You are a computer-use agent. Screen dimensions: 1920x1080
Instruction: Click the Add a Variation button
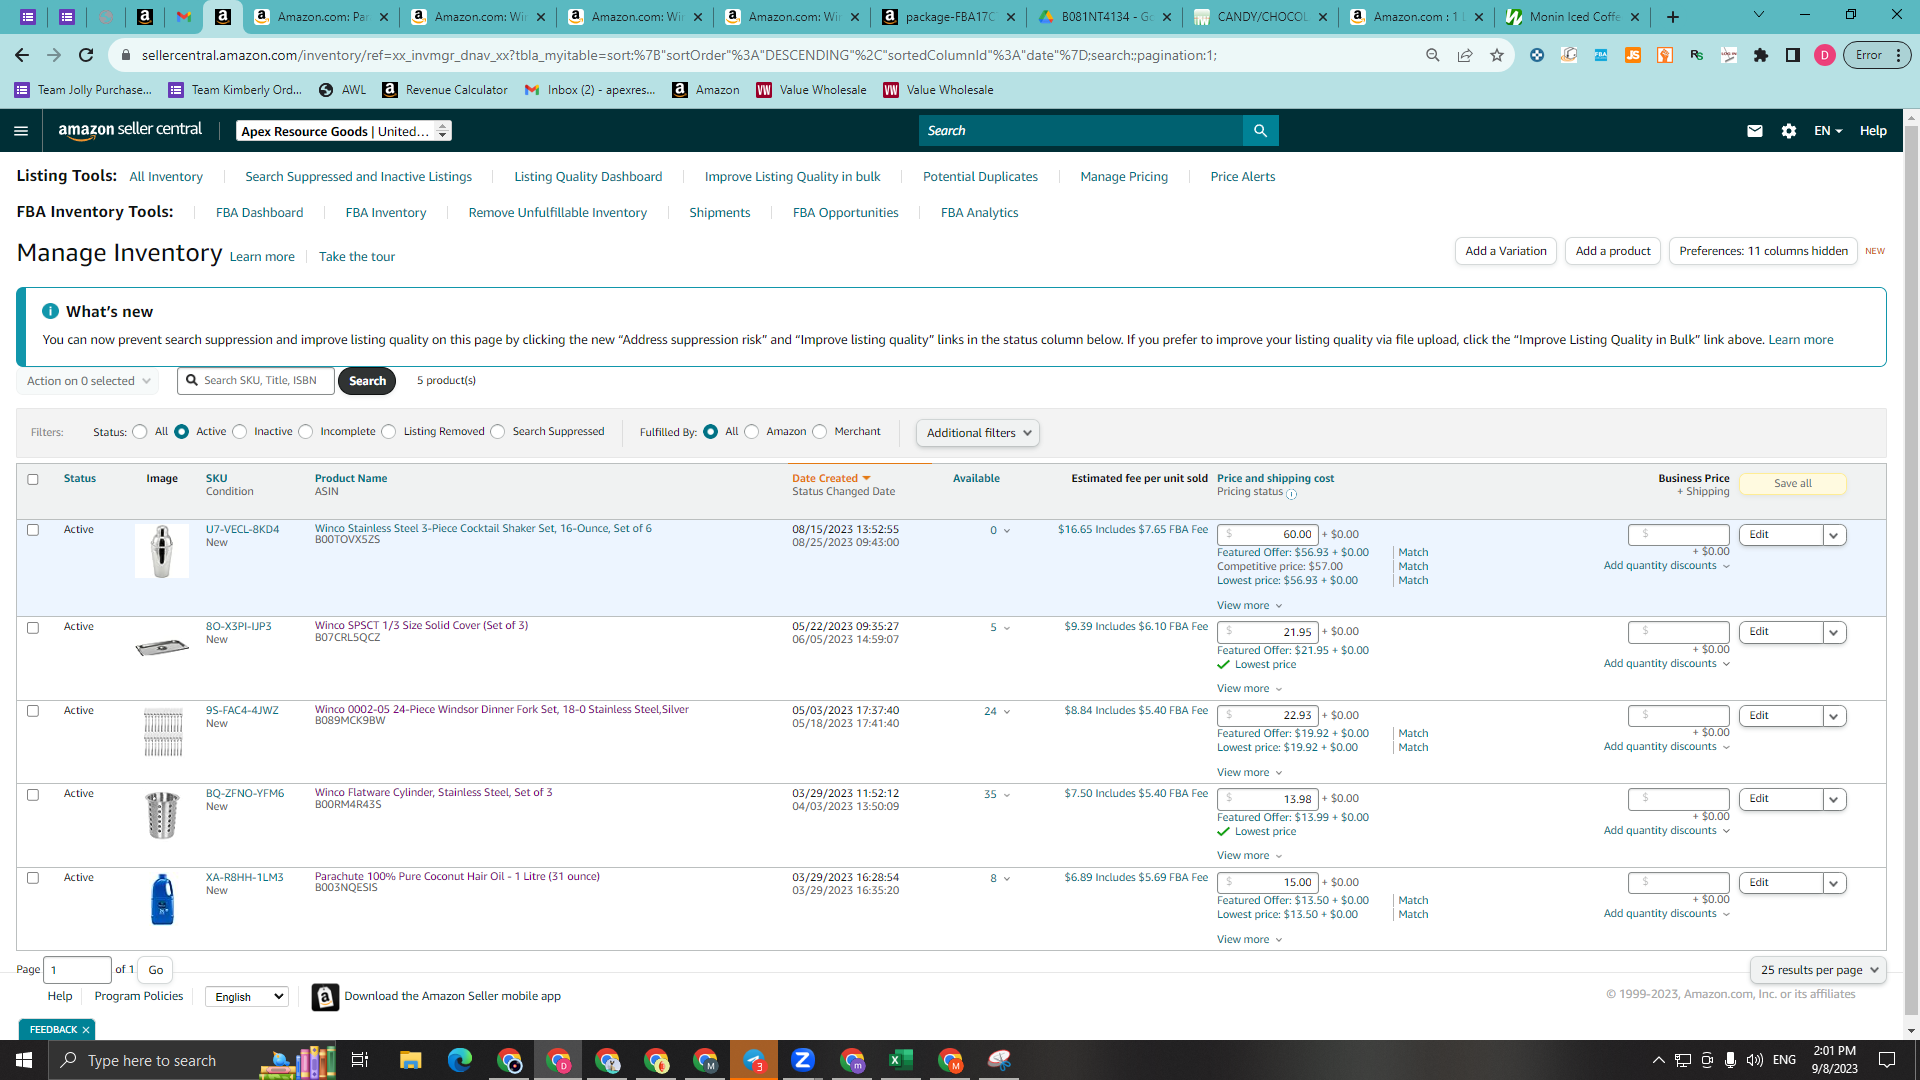1506,251
